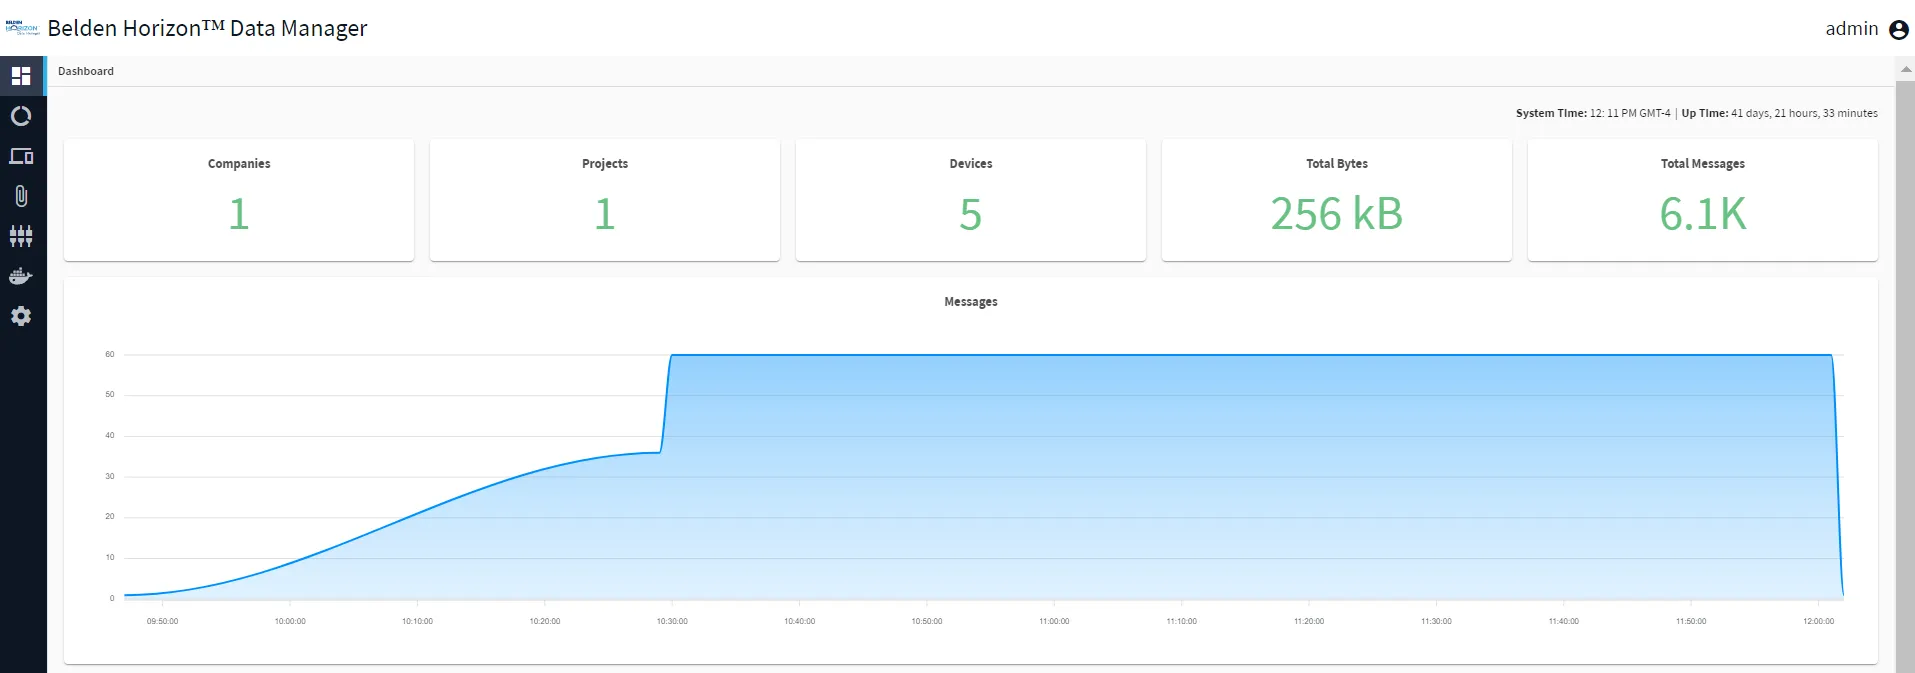Screen dimensions: 1915x673
Task: Open the connectors plug-row icon in sidebar
Action: tap(21, 236)
